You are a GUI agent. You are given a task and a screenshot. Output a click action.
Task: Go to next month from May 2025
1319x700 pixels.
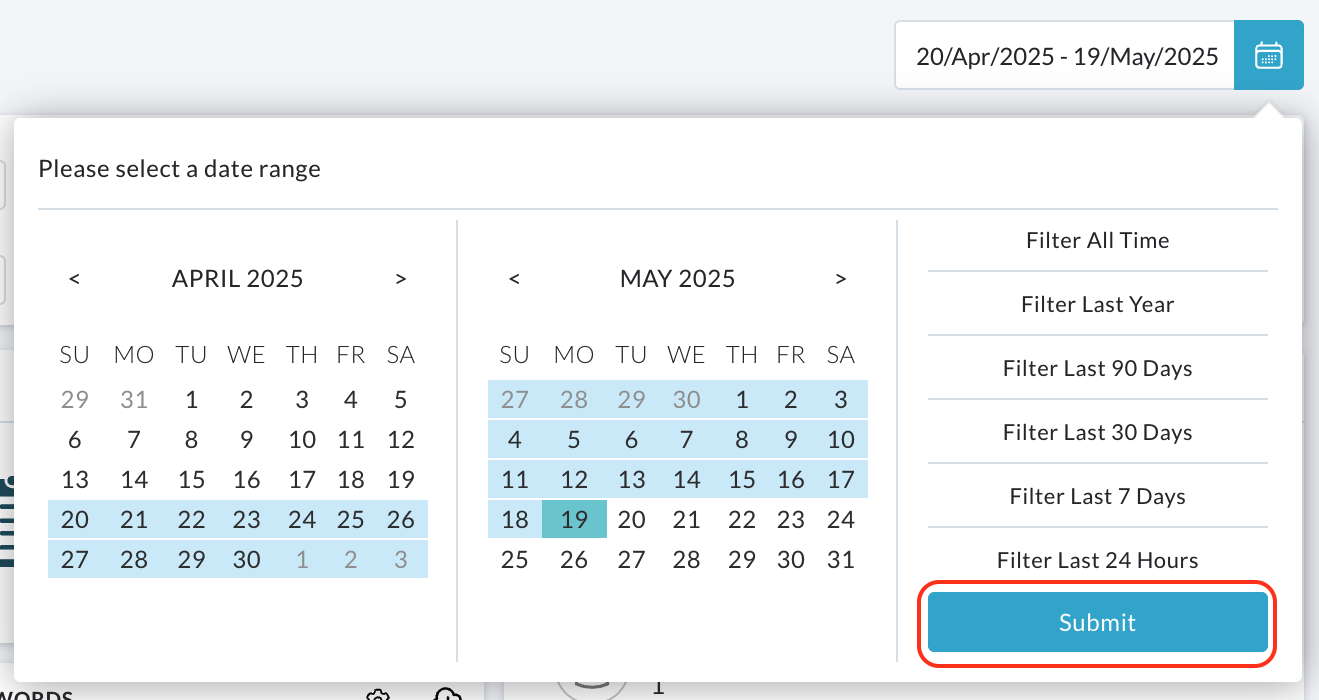click(841, 279)
